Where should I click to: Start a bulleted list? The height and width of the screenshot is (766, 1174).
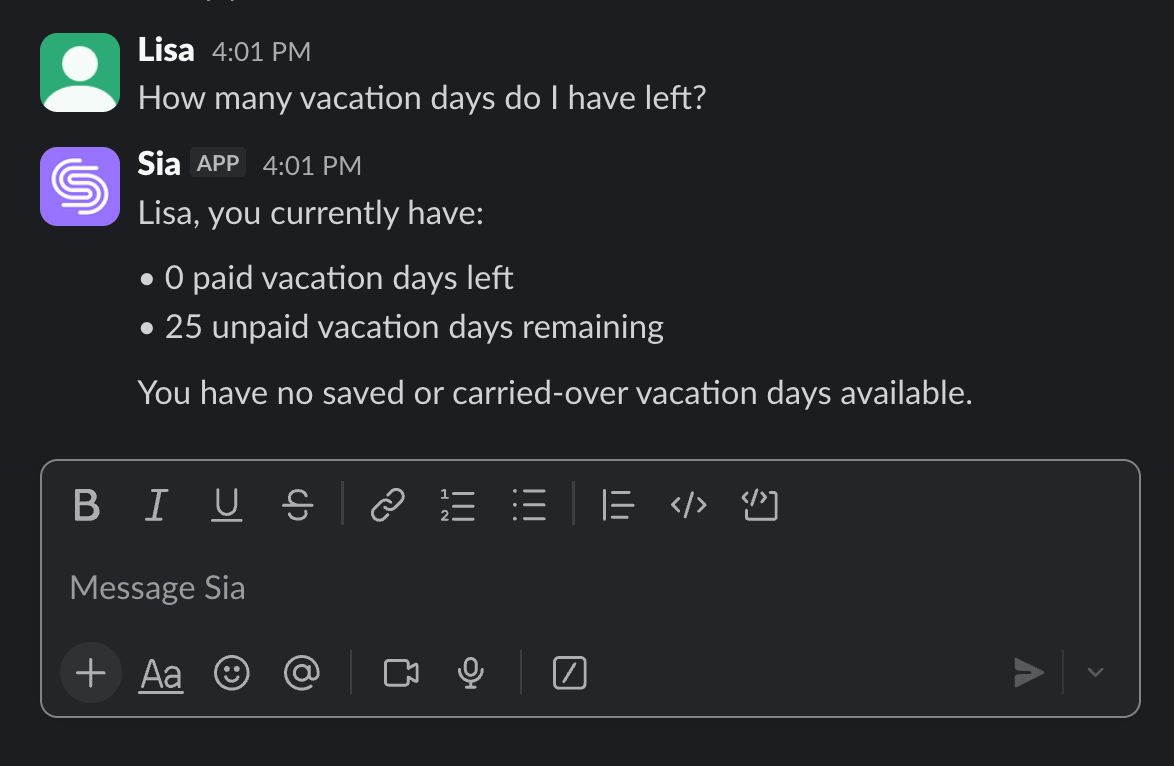pyautogui.click(x=529, y=506)
